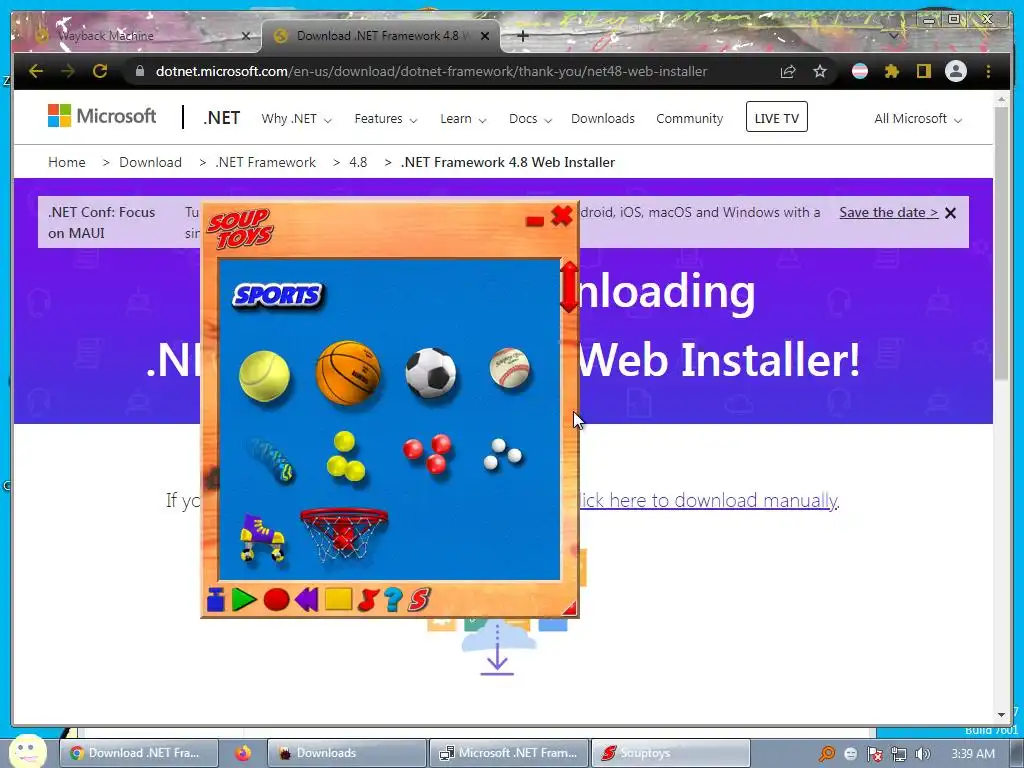
Task: Click the Microsoft logo
Action: point(102,116)
